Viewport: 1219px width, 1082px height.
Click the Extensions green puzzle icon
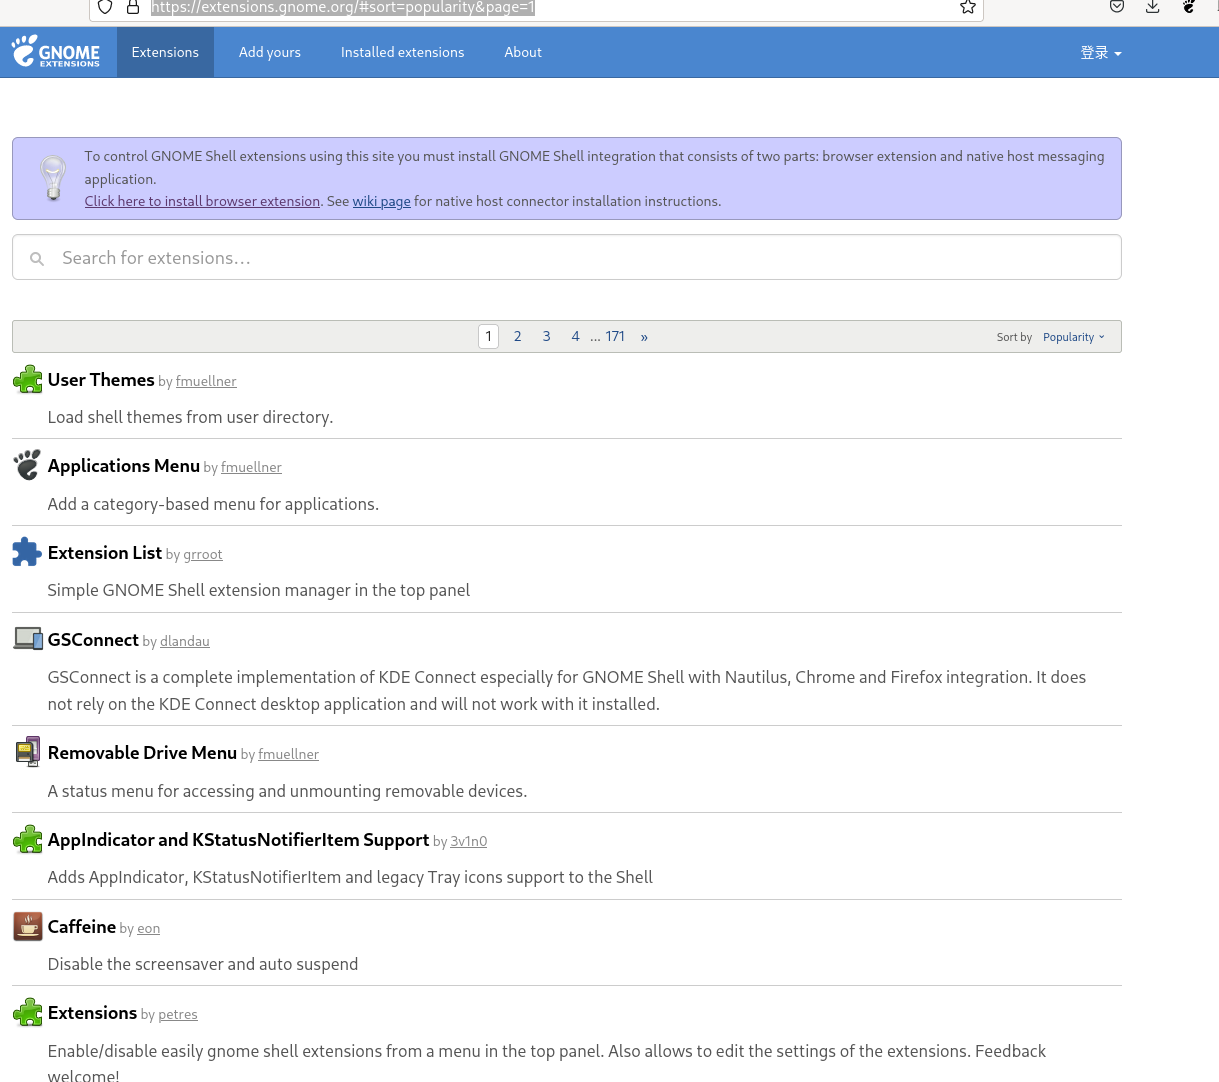[x=28, y=1012]
